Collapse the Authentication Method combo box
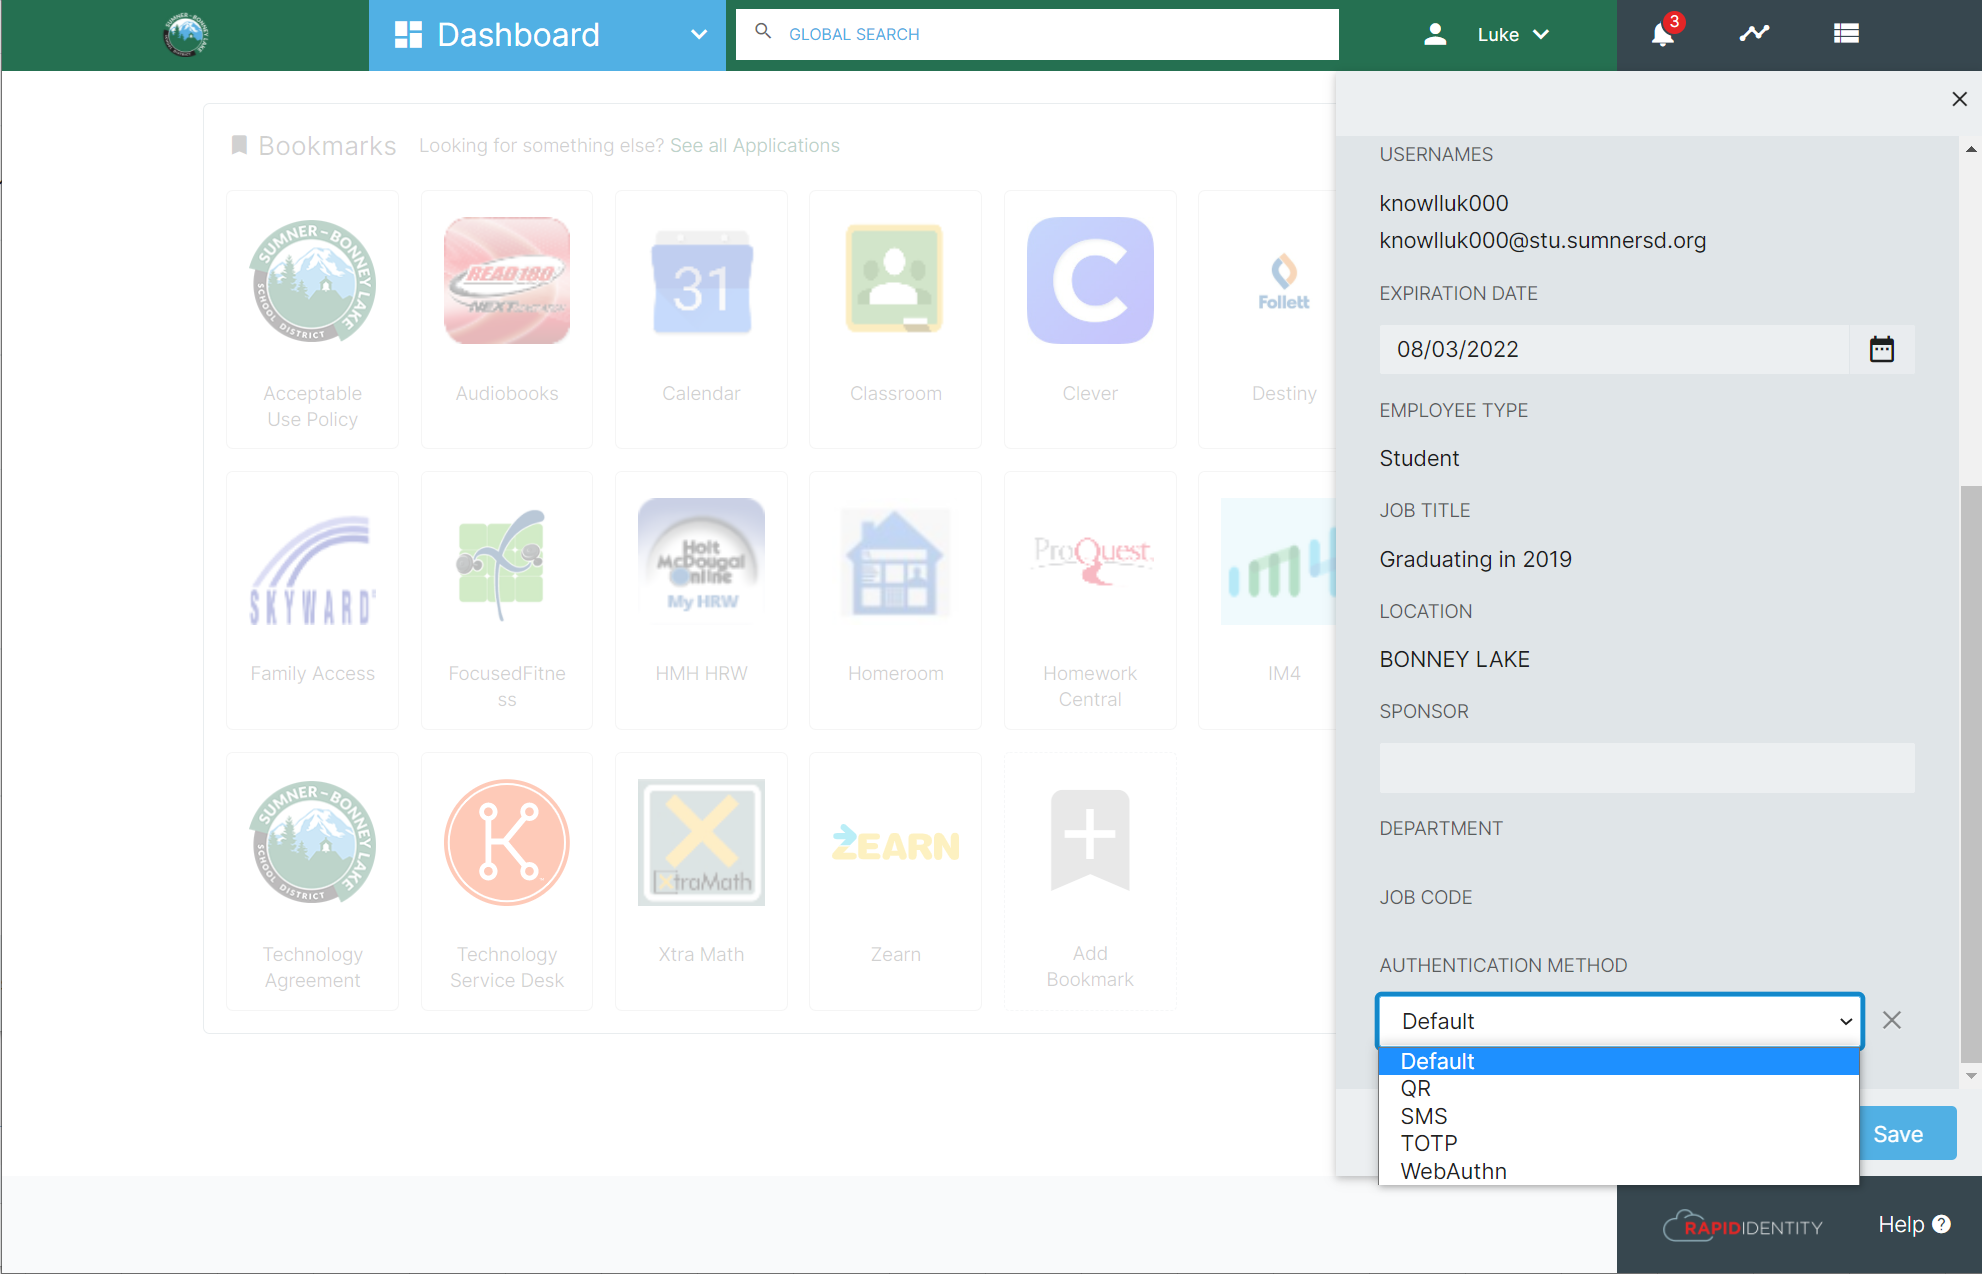This screenshot has width=1982, height=1274. point(1620,1021)
